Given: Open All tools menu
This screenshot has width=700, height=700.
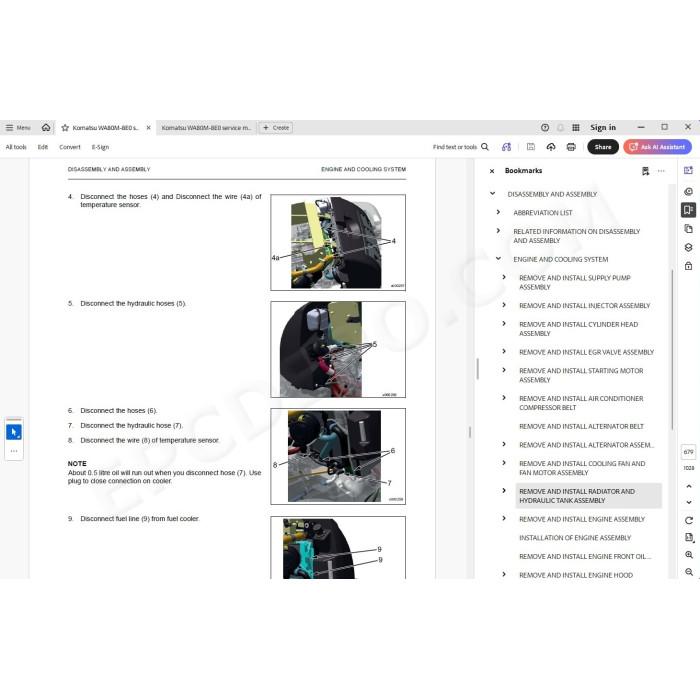Looking at the screenshot, I should 16,147.
